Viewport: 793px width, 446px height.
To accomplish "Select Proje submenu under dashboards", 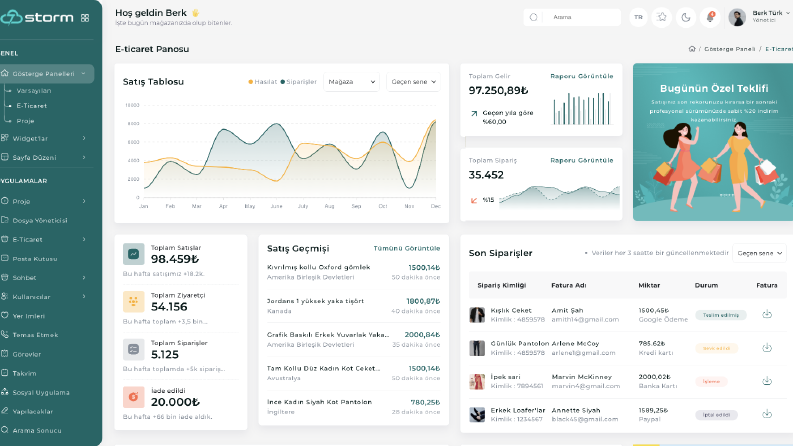I will pyautogui.click(x=25, y=121).
